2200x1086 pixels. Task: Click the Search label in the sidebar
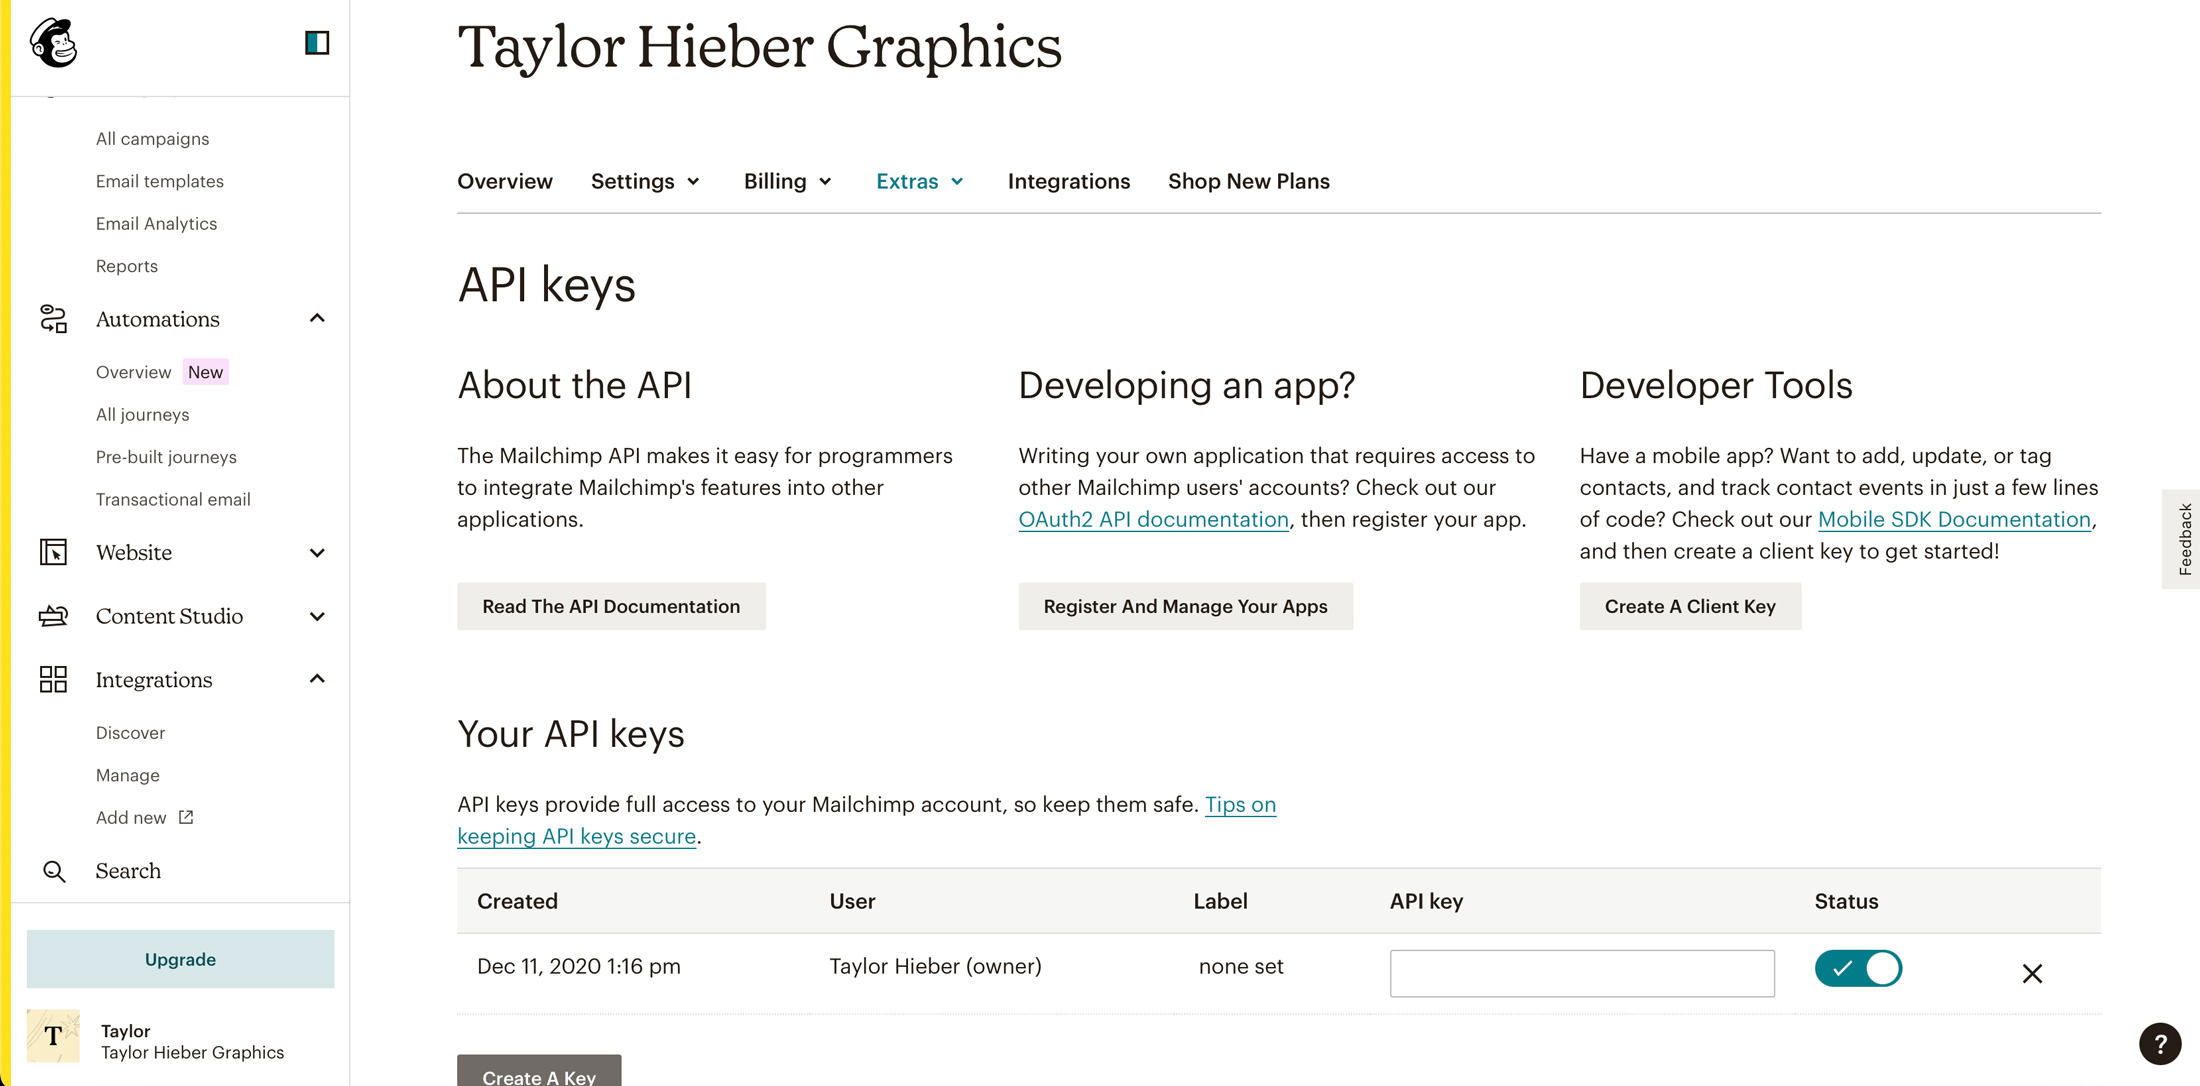[x=128, y=871]
